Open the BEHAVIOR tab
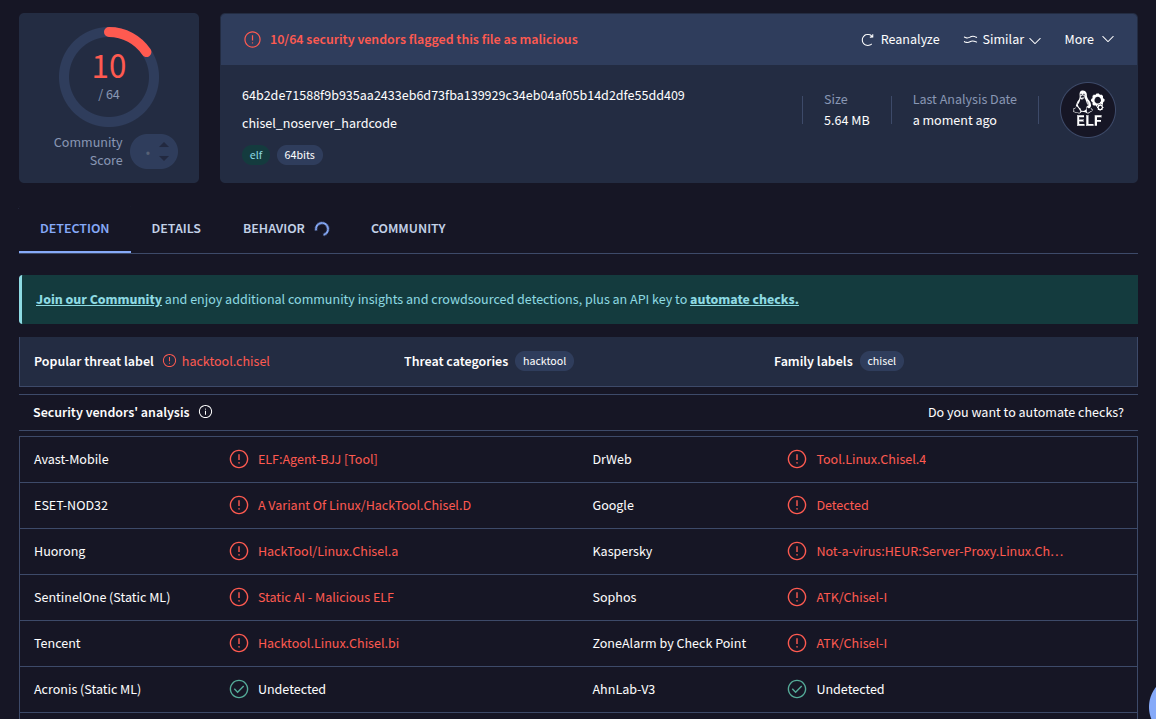The width and height of the screenshot is (1156, 719). click(x=274, y=229)
